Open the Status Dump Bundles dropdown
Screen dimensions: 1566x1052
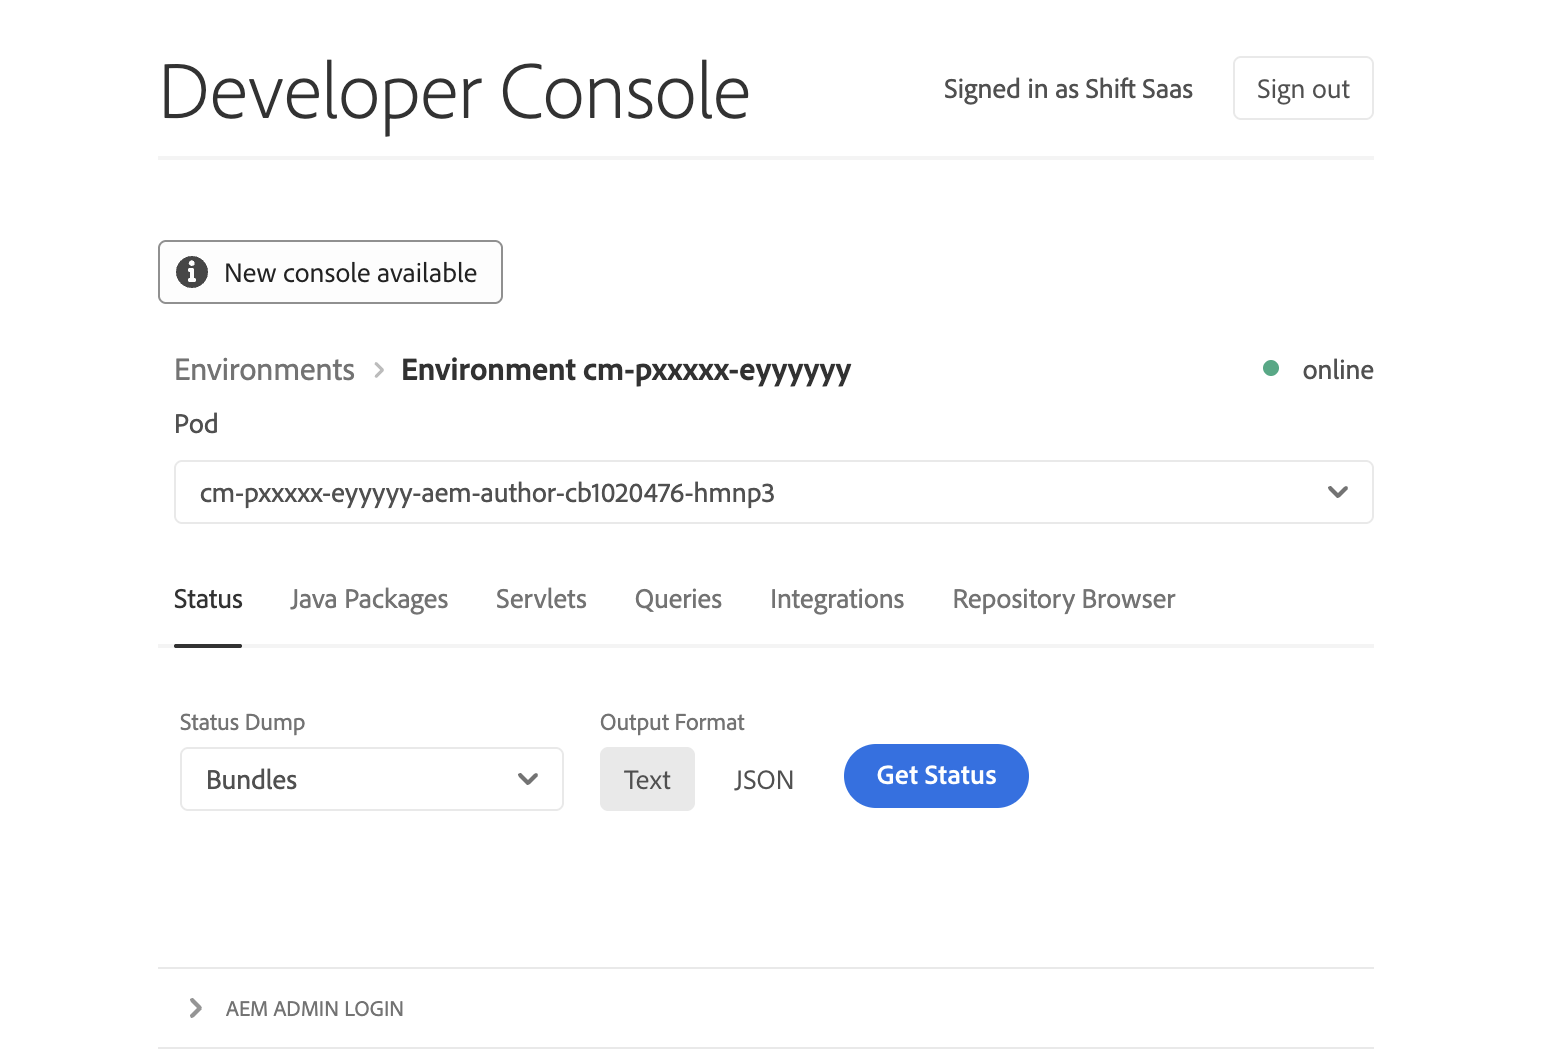click(371, 779)
